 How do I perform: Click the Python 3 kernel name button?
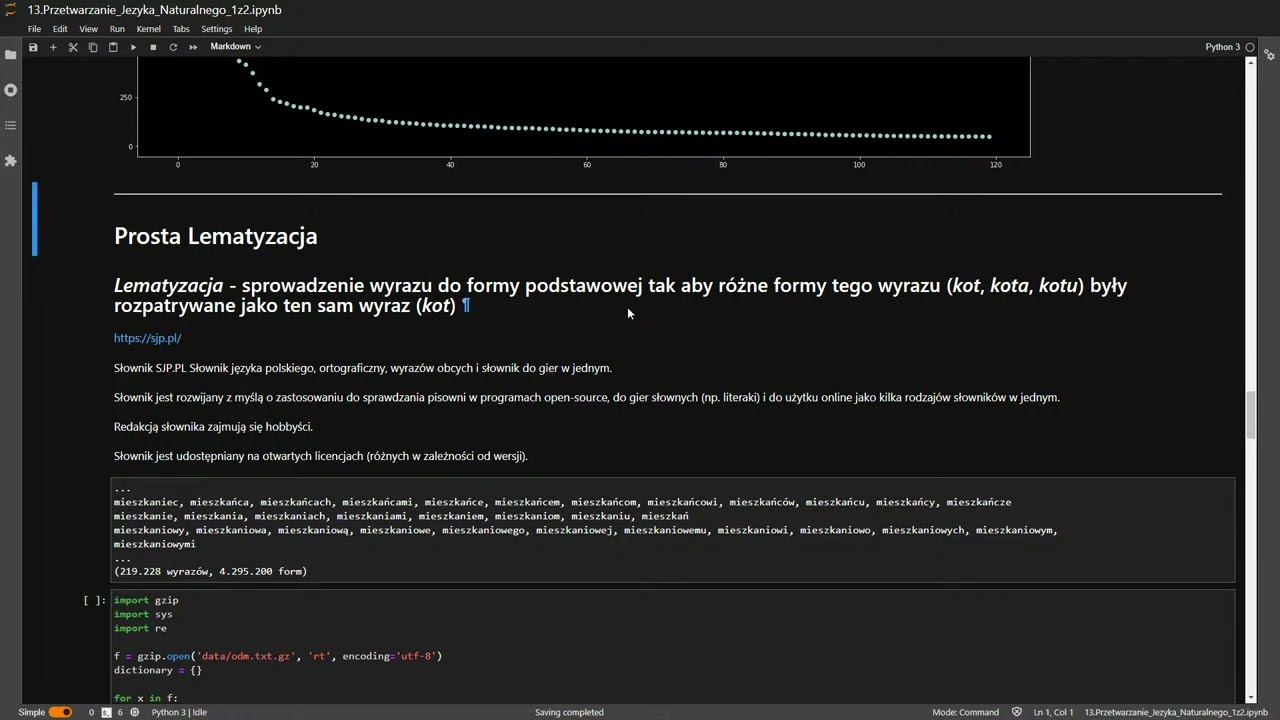tap(1222, 47)
